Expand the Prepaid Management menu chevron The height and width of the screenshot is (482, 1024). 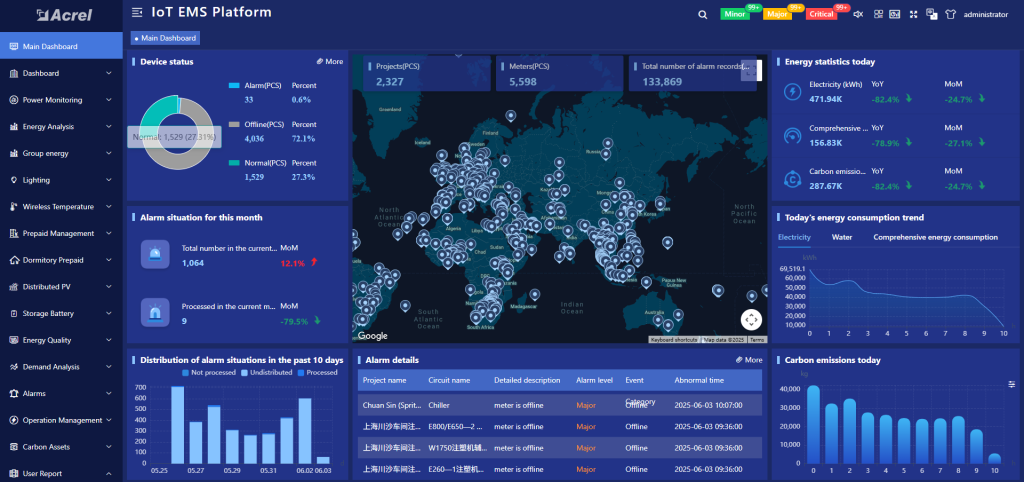pos(108,233)
